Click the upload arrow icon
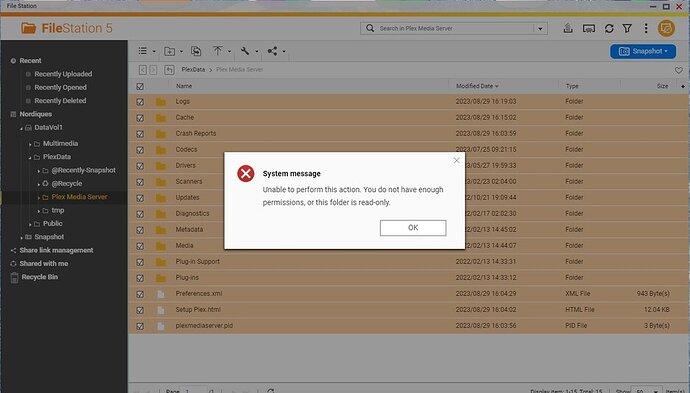Screen dimensions: 690x393 [218, 51]
